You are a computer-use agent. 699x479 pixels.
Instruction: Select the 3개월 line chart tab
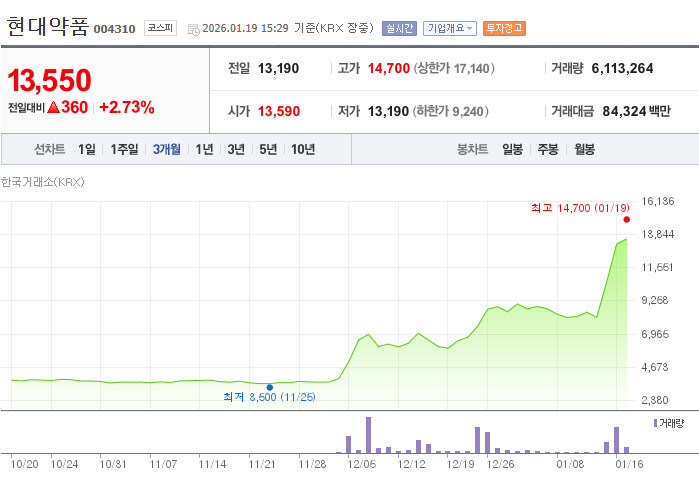pyautogui.click(x=167, y=149)
